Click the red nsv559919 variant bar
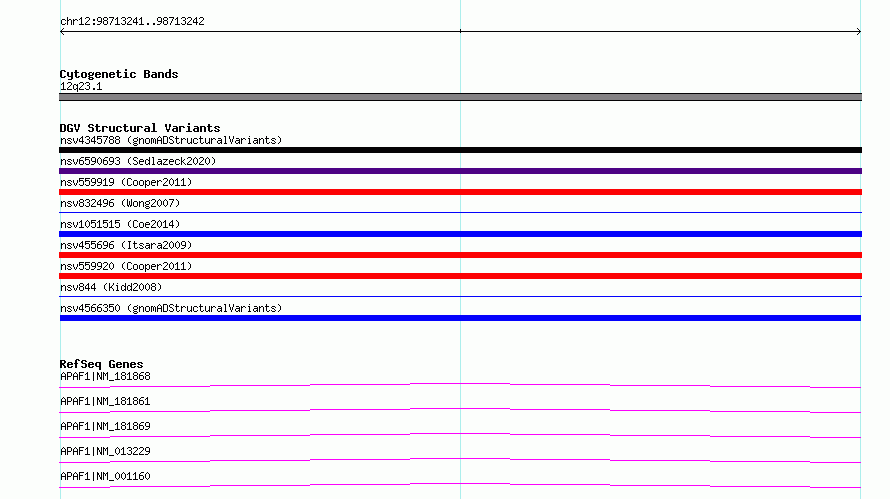This screenshot has height=499, width=890. tap(460, 192)
